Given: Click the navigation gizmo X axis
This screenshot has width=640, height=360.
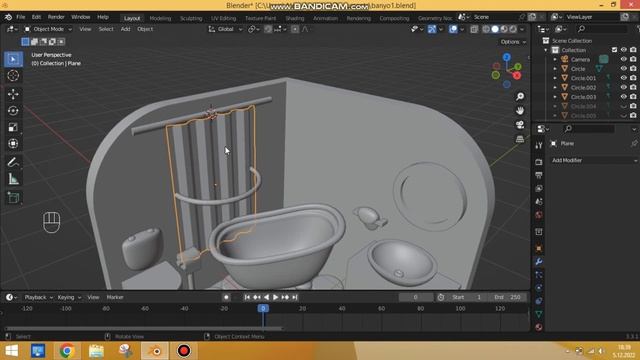Looking at the screenshot, I should pos(517,76).
